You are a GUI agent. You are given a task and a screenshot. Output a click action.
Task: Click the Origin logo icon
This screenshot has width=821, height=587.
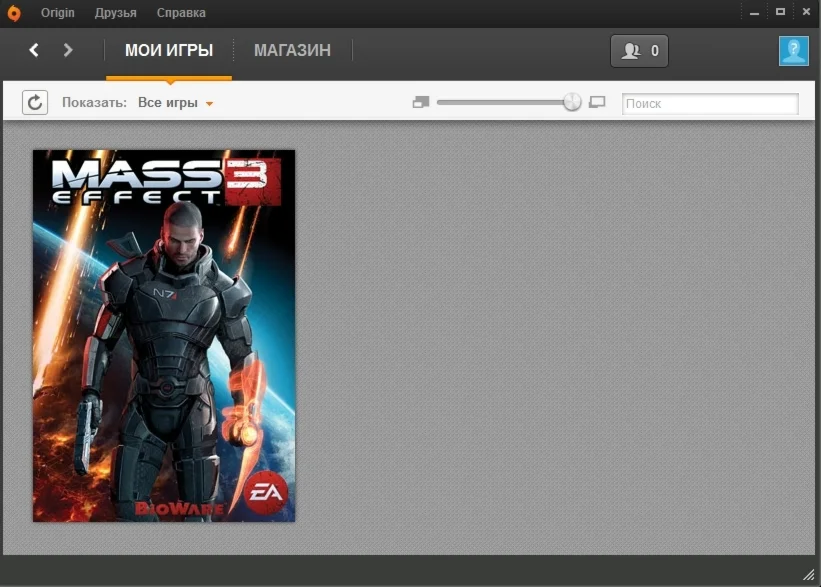coord(13,12)
